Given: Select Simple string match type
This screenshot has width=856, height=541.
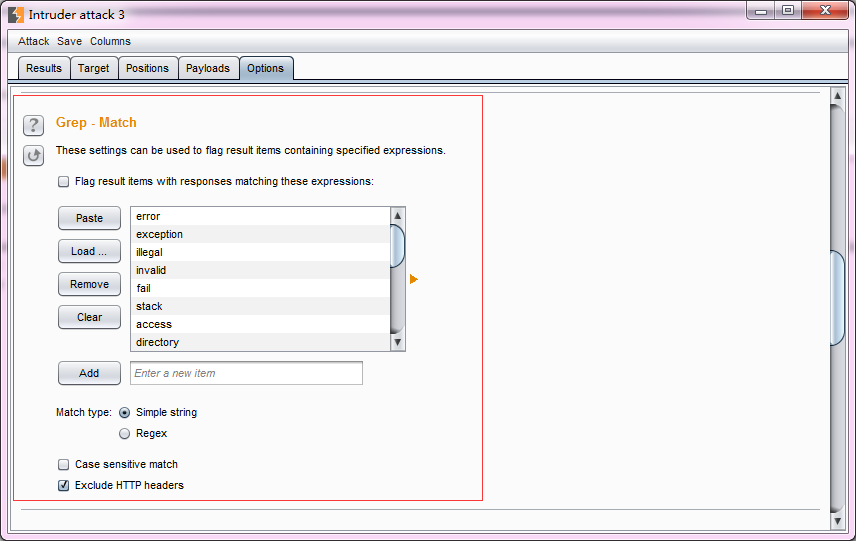Looking at the screenshot, I should pos(125,413).
